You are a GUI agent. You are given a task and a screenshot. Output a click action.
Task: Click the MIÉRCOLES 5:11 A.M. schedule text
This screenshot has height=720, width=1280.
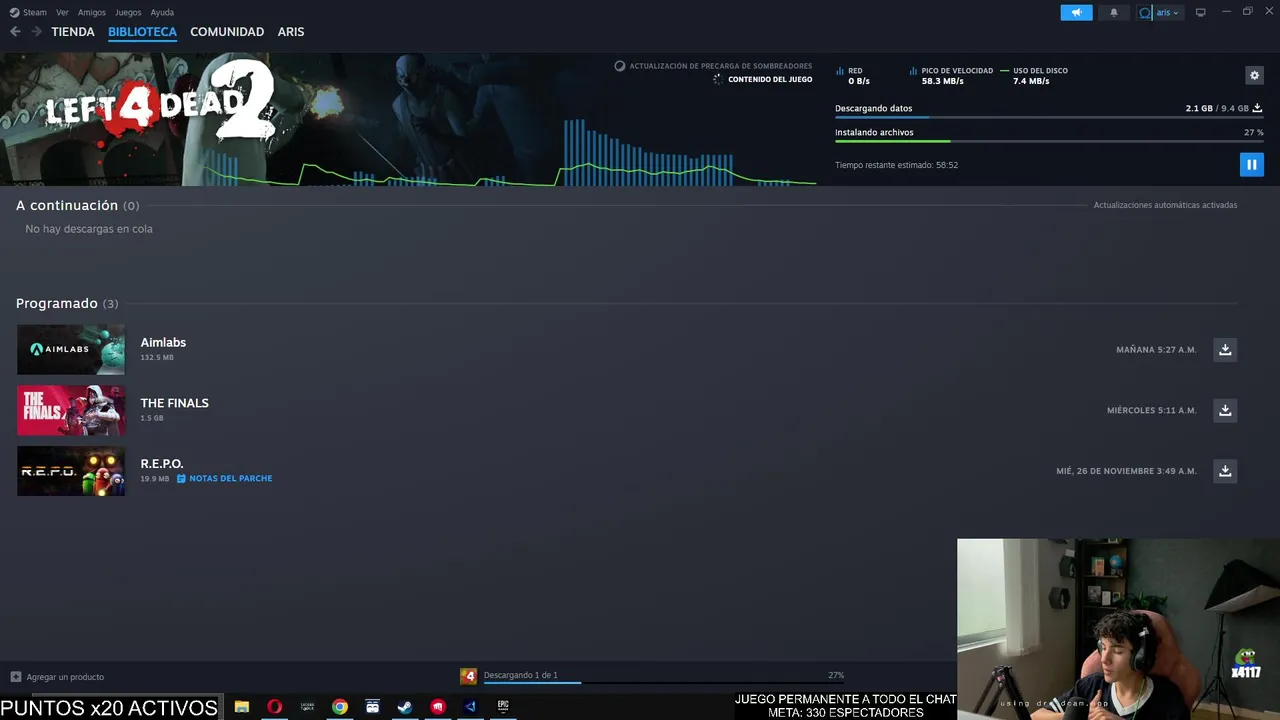[1151, 411]
